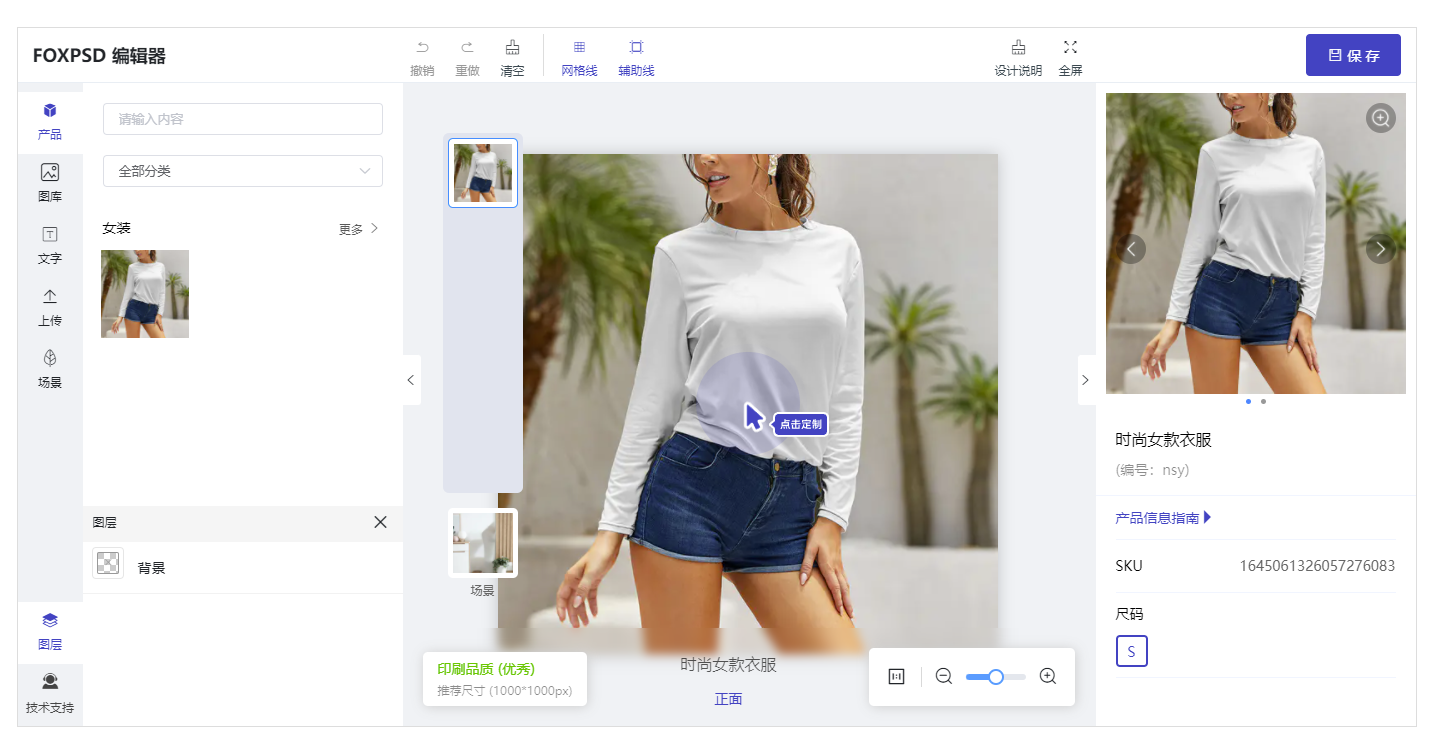Open the 产品信息指南 link
This screenshot has width=1441, height=745.
coord(1162,518)
